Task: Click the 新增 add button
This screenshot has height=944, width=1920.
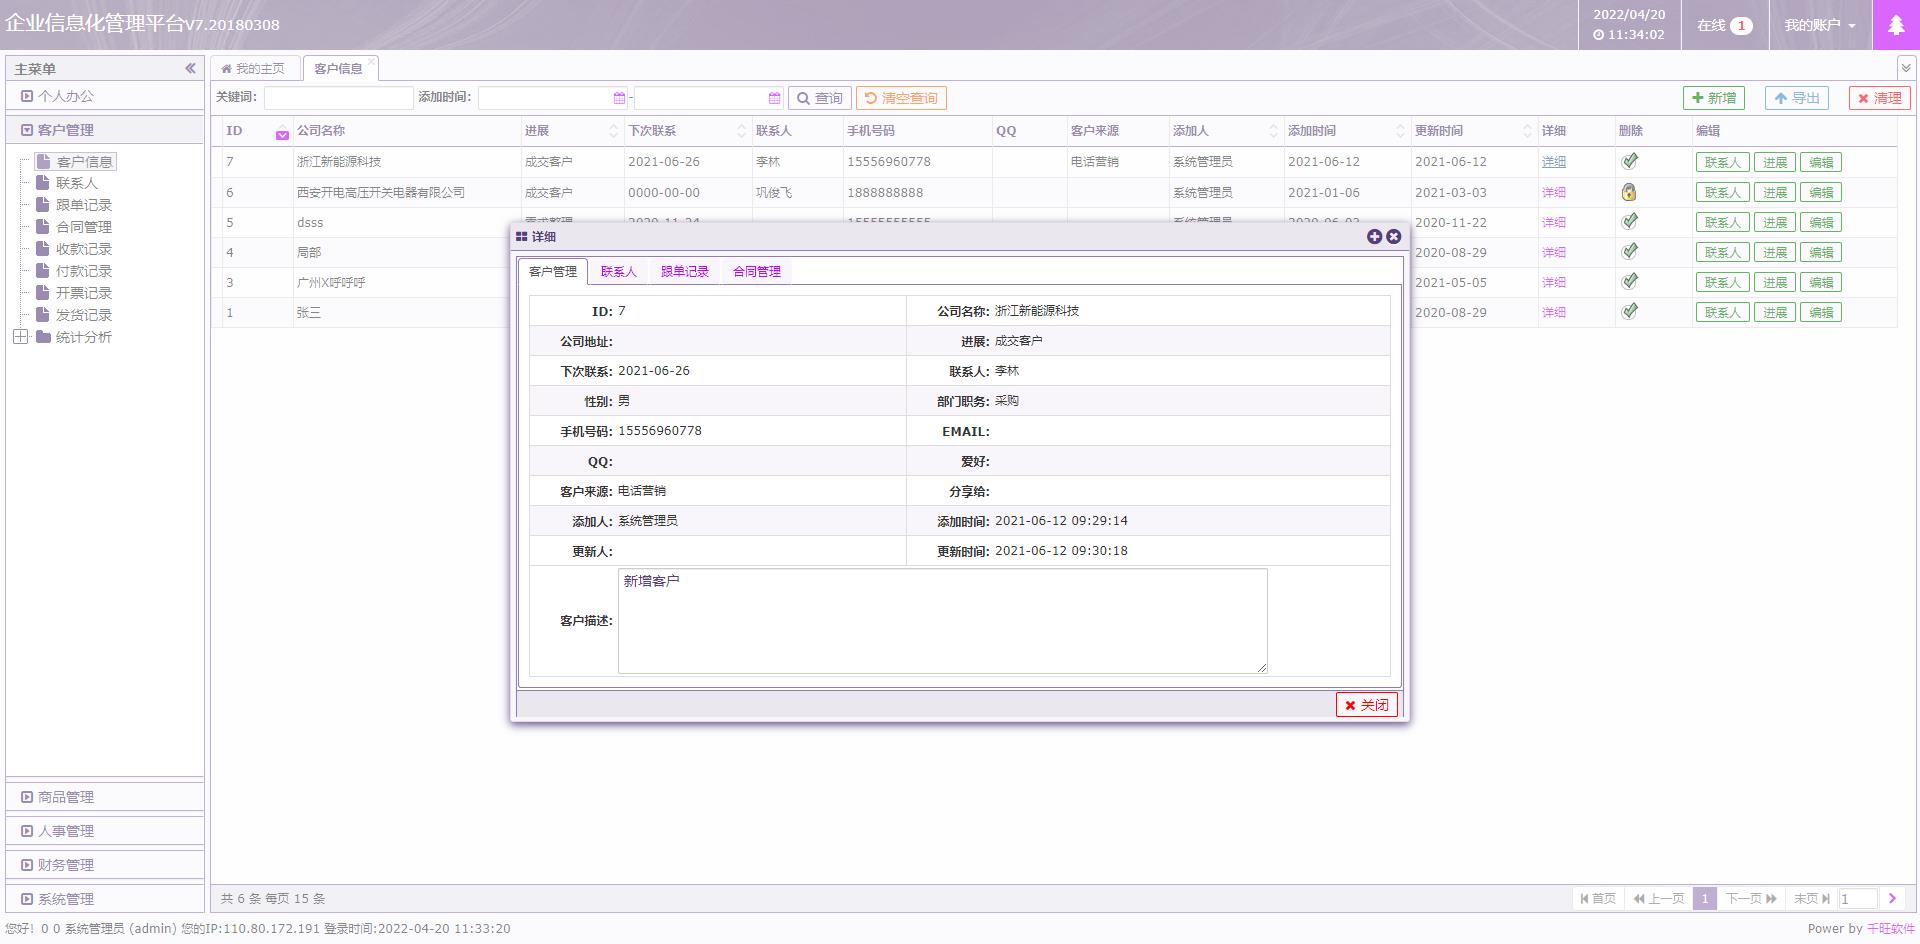Action: (1714, 98)
